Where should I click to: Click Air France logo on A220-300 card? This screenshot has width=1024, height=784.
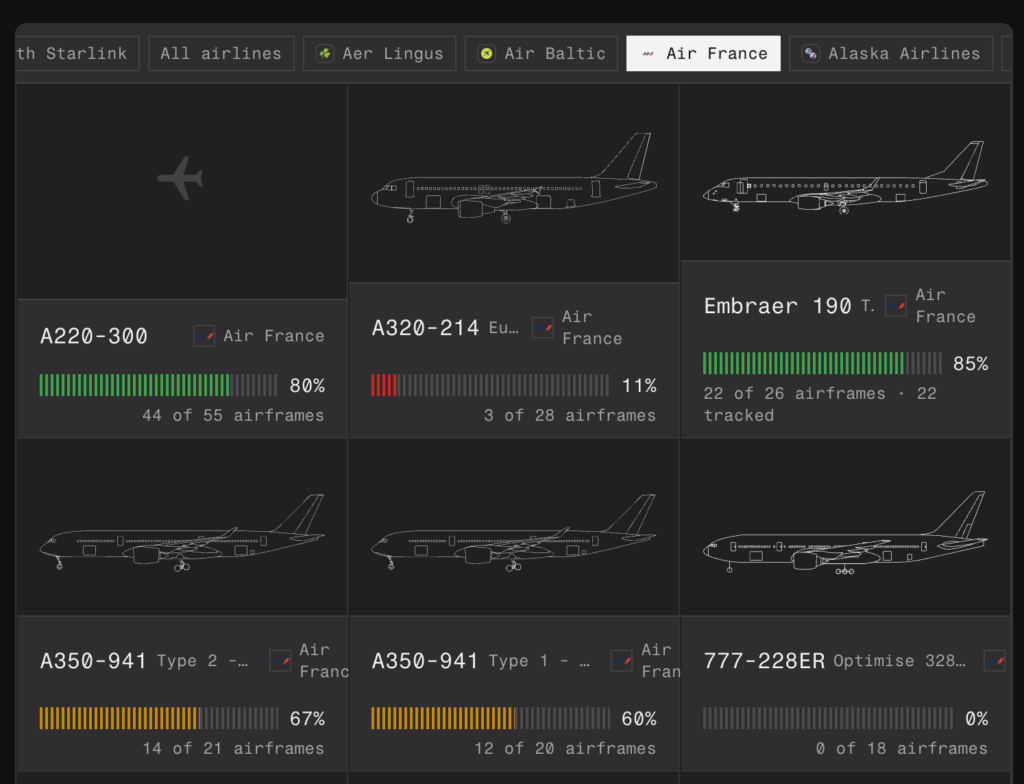point(204,336)
